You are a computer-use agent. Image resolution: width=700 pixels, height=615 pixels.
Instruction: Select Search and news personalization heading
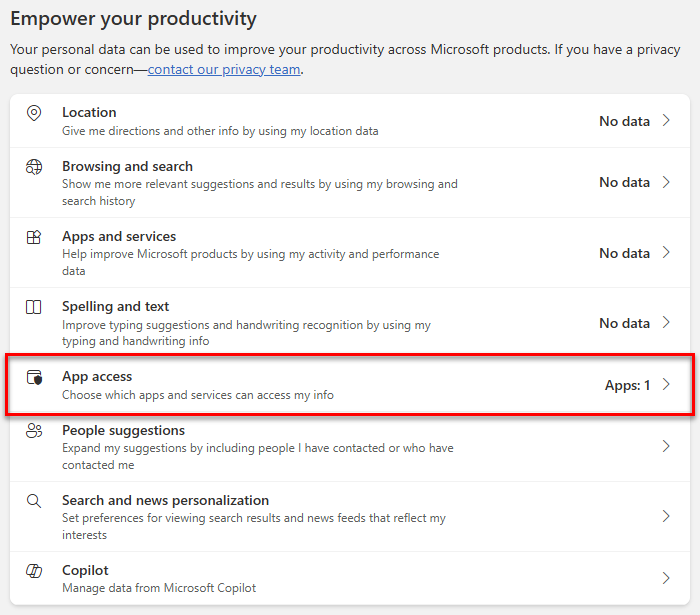coord(166,500)
